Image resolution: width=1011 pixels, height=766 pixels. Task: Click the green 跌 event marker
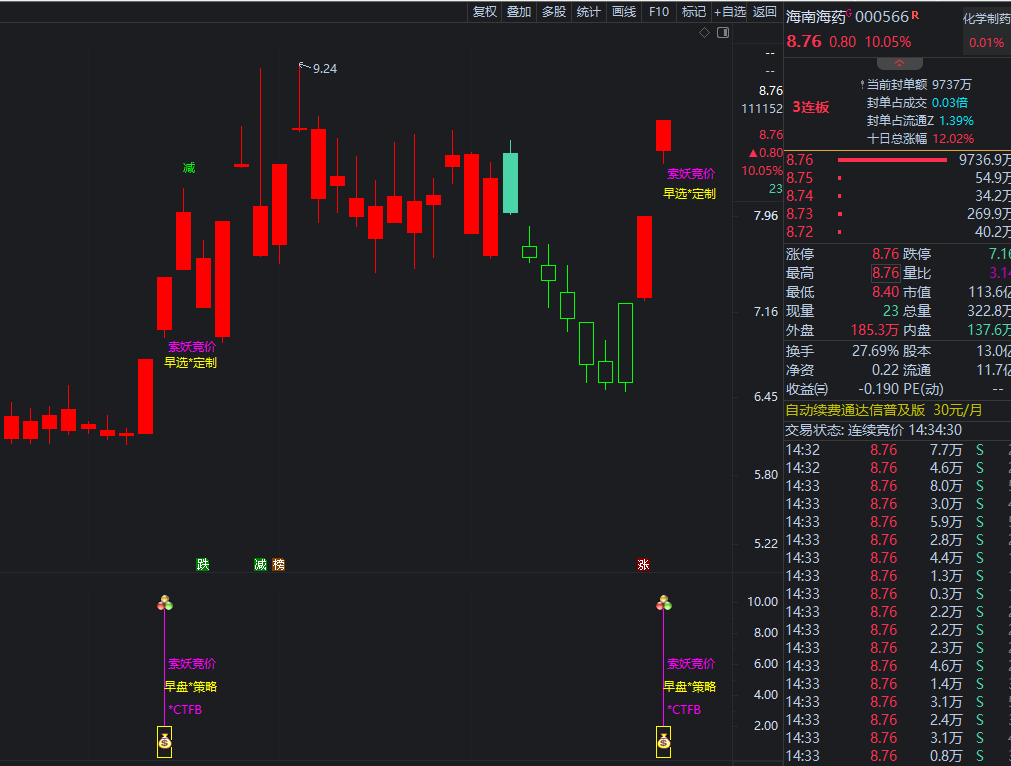(x=203, y=565)
